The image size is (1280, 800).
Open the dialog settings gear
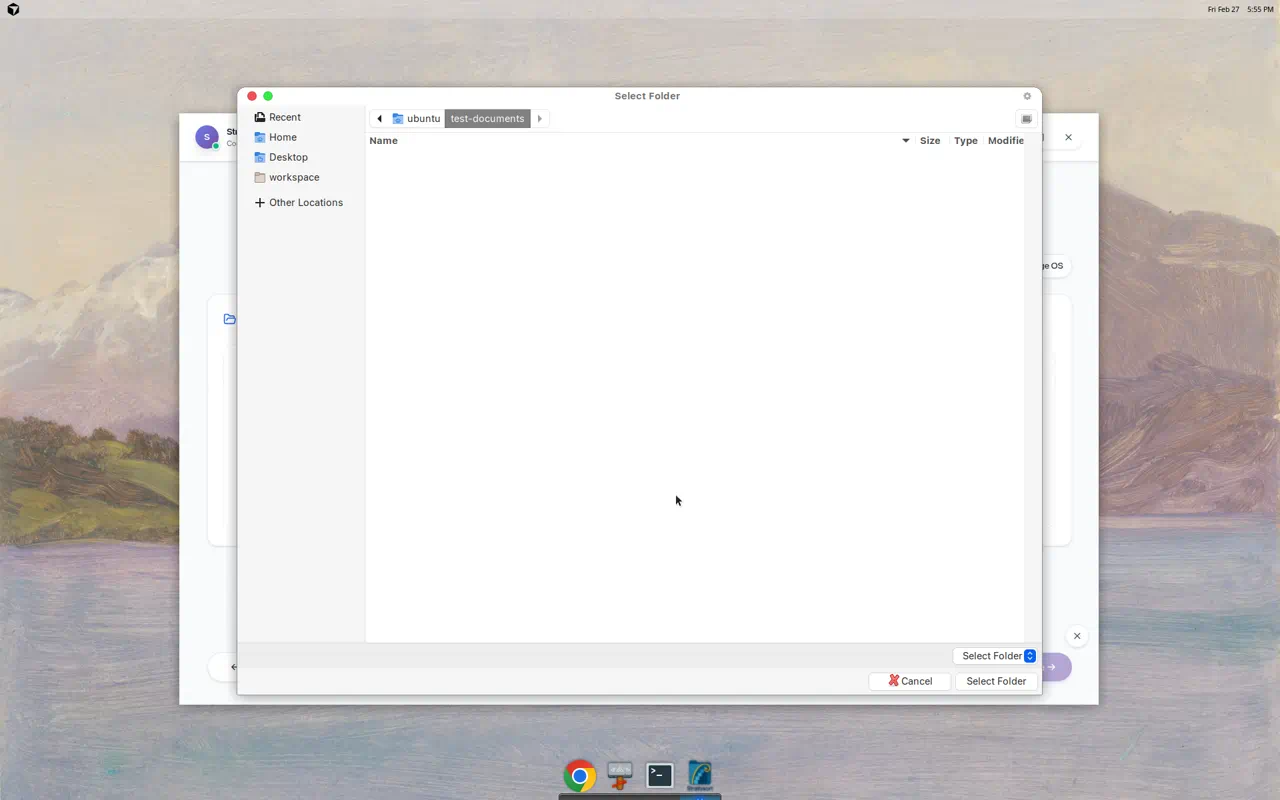click(x=1027, y=96)
